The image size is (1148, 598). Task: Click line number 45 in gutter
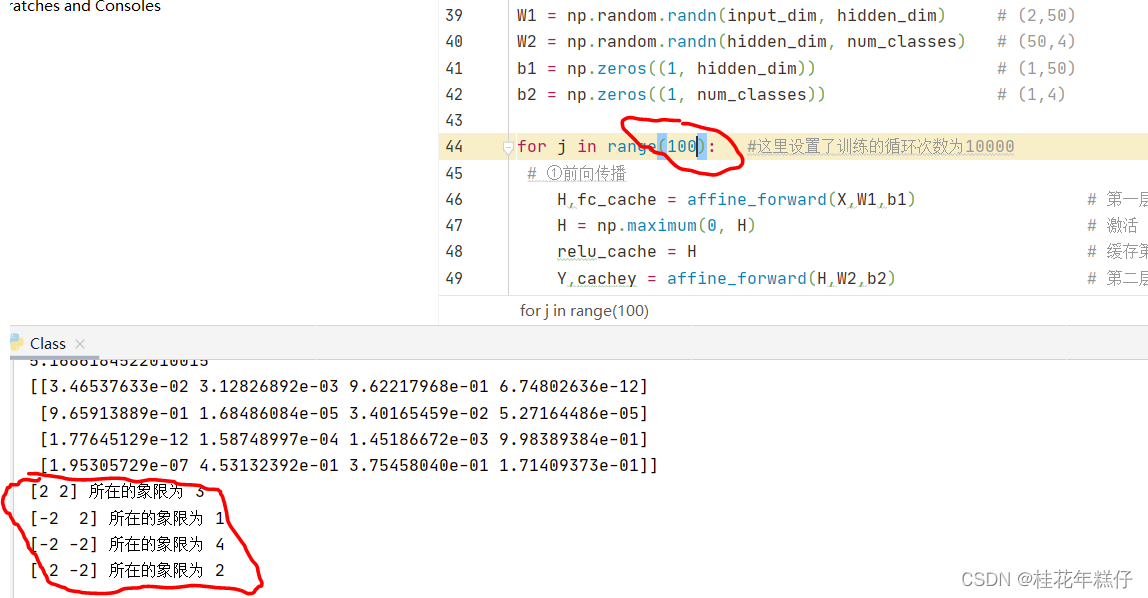454,173
